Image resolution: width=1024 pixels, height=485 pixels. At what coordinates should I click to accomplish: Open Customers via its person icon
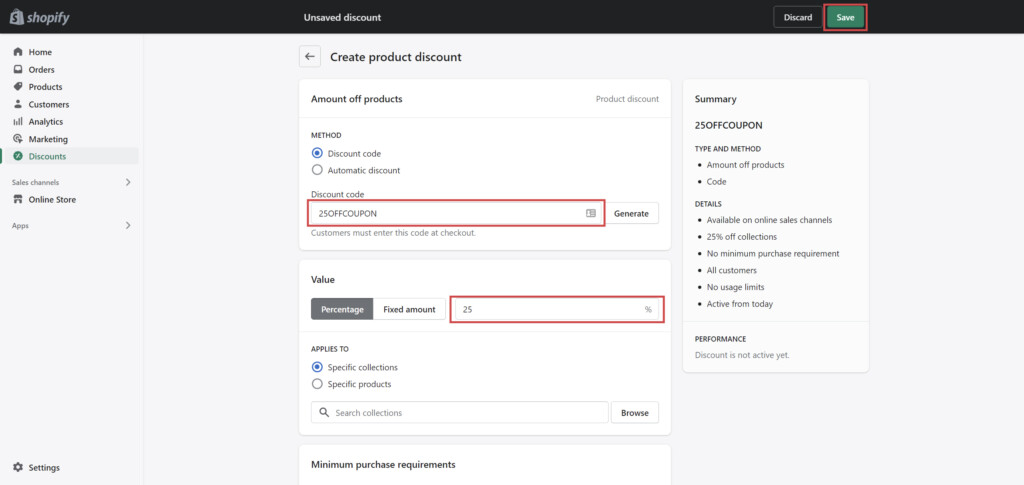tap(18, 104)
